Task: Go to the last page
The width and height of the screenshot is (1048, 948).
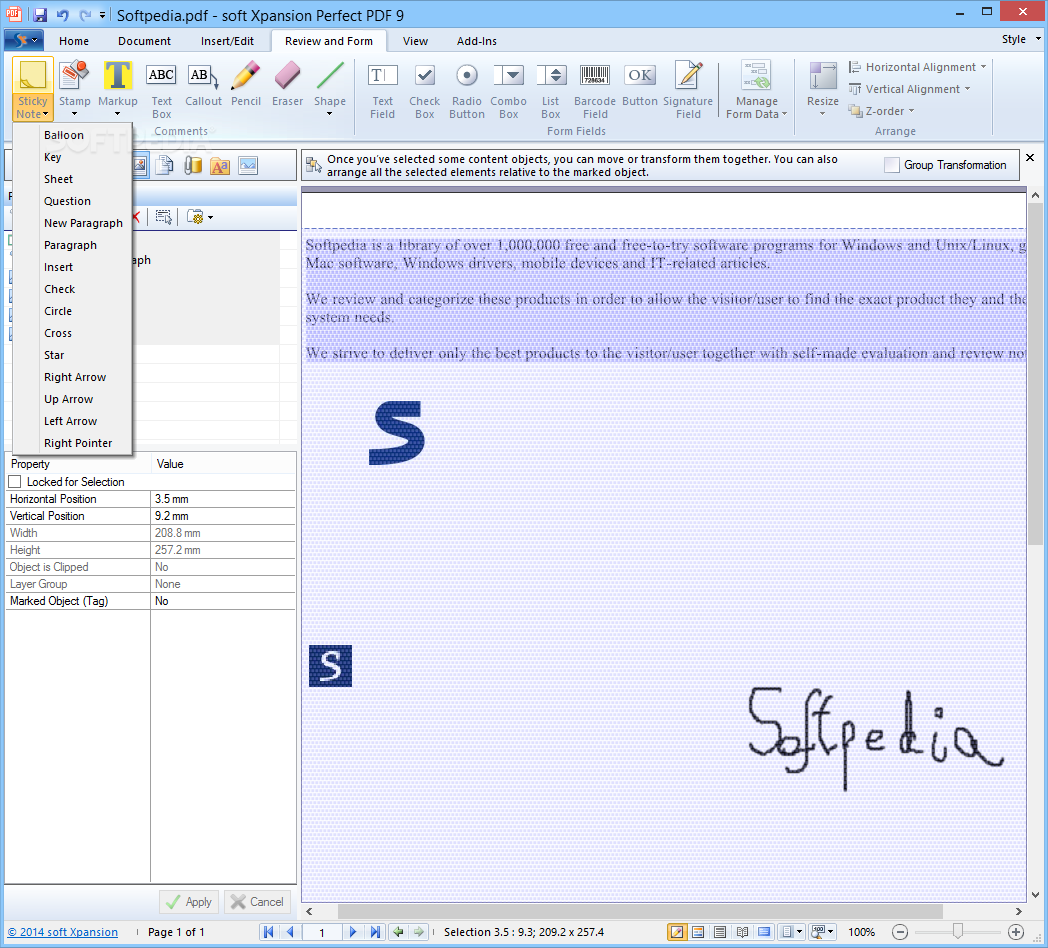Action: 375,931
